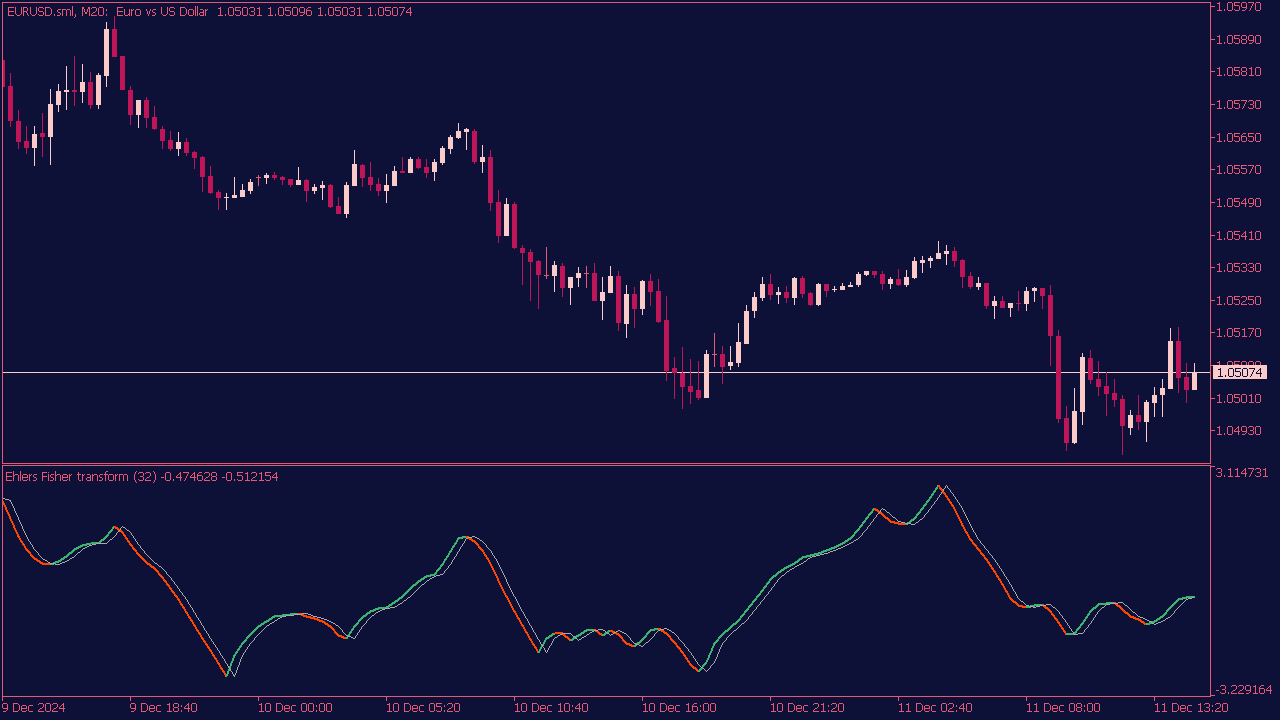
Task: Click the 1.05250 price scale value
Action: pyautogui.click(x=1239, y=301)
